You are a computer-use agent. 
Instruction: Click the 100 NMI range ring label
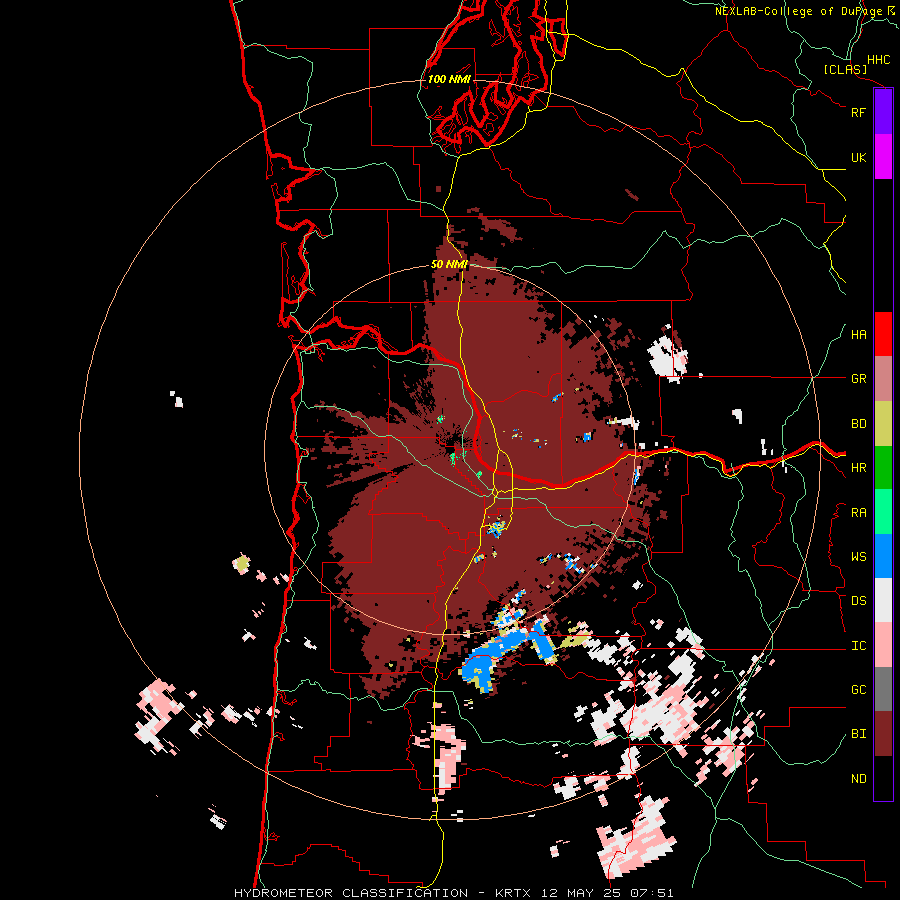(449, 79)
